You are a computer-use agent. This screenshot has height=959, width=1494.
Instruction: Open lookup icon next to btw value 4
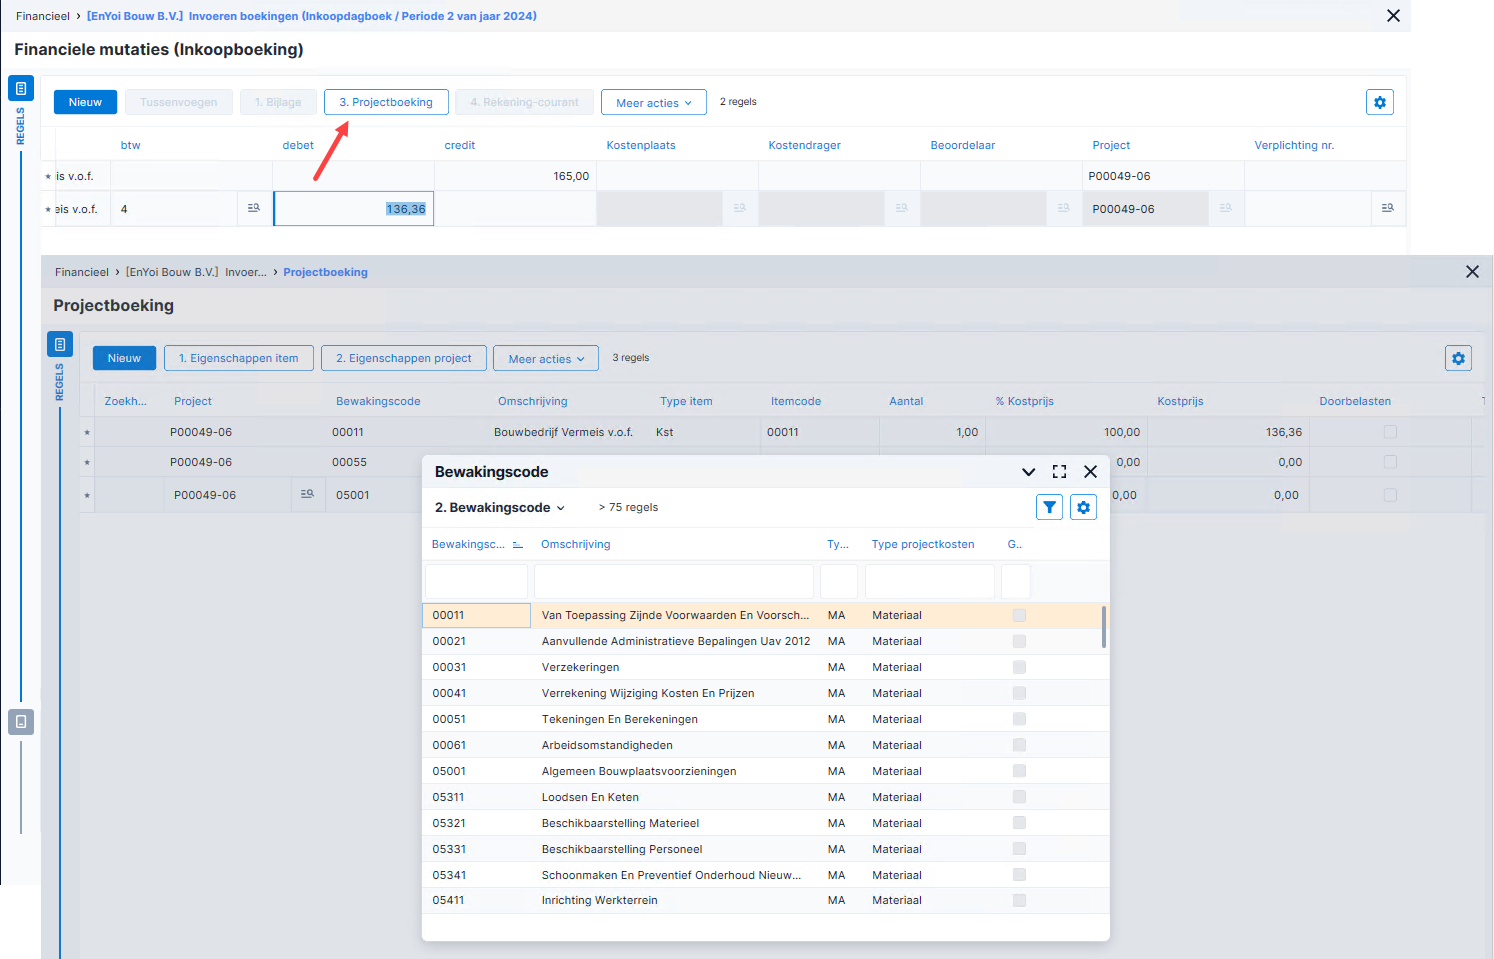[x=254, y=208]
